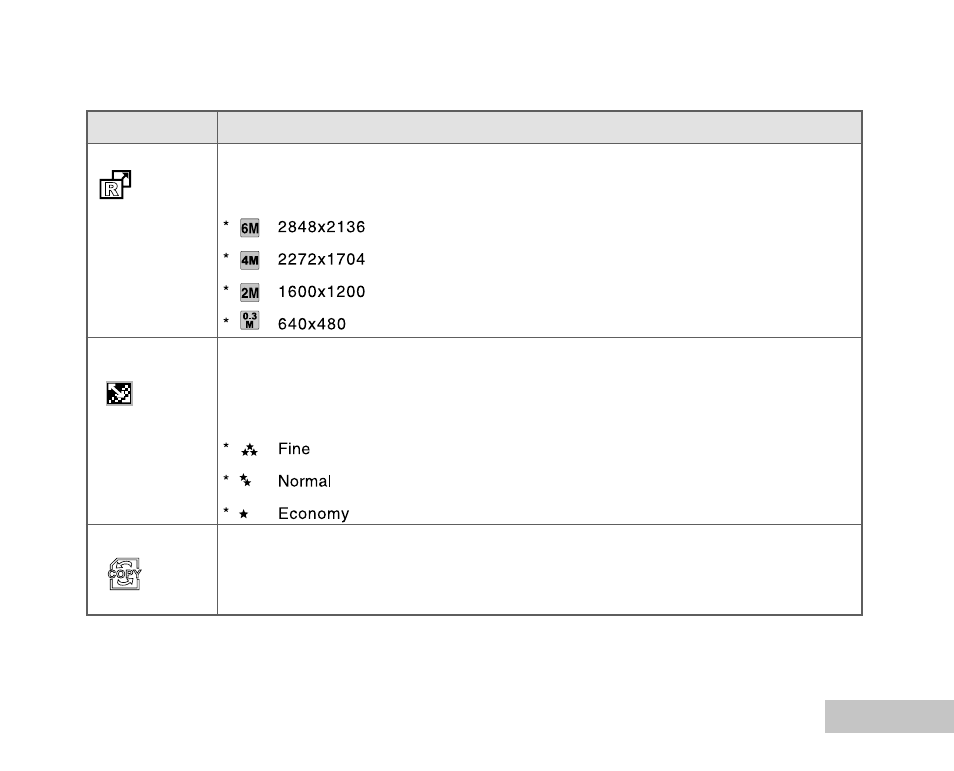Click the Quality change icon
Image resolution: width=954 pixels, height=771 pixels.
click(119, 393)
